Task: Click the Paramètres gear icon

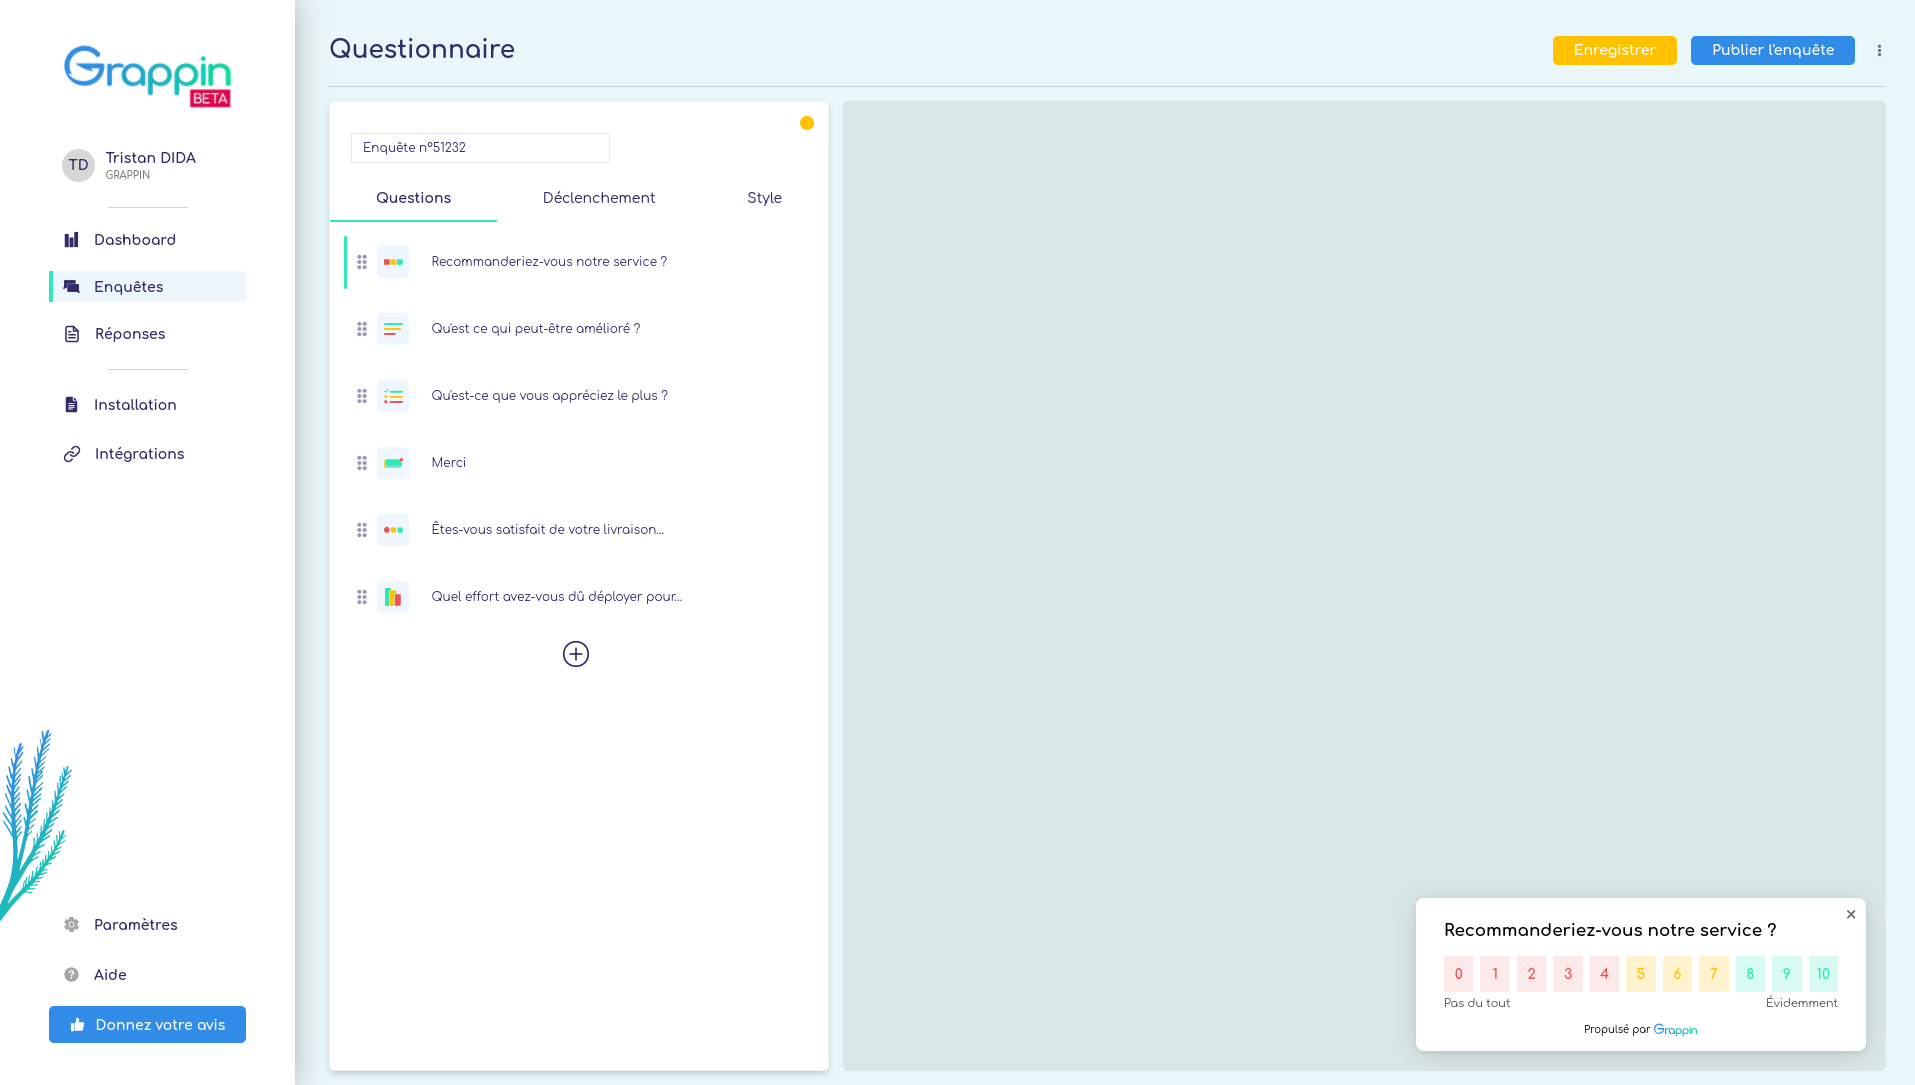Action: 71,925
